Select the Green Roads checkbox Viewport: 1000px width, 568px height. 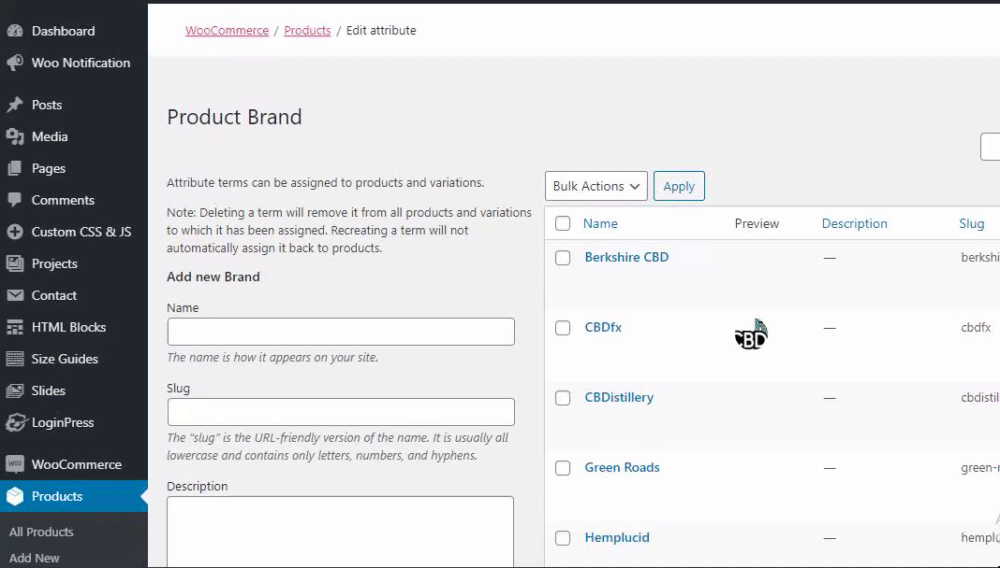click(x=563, y=468)
